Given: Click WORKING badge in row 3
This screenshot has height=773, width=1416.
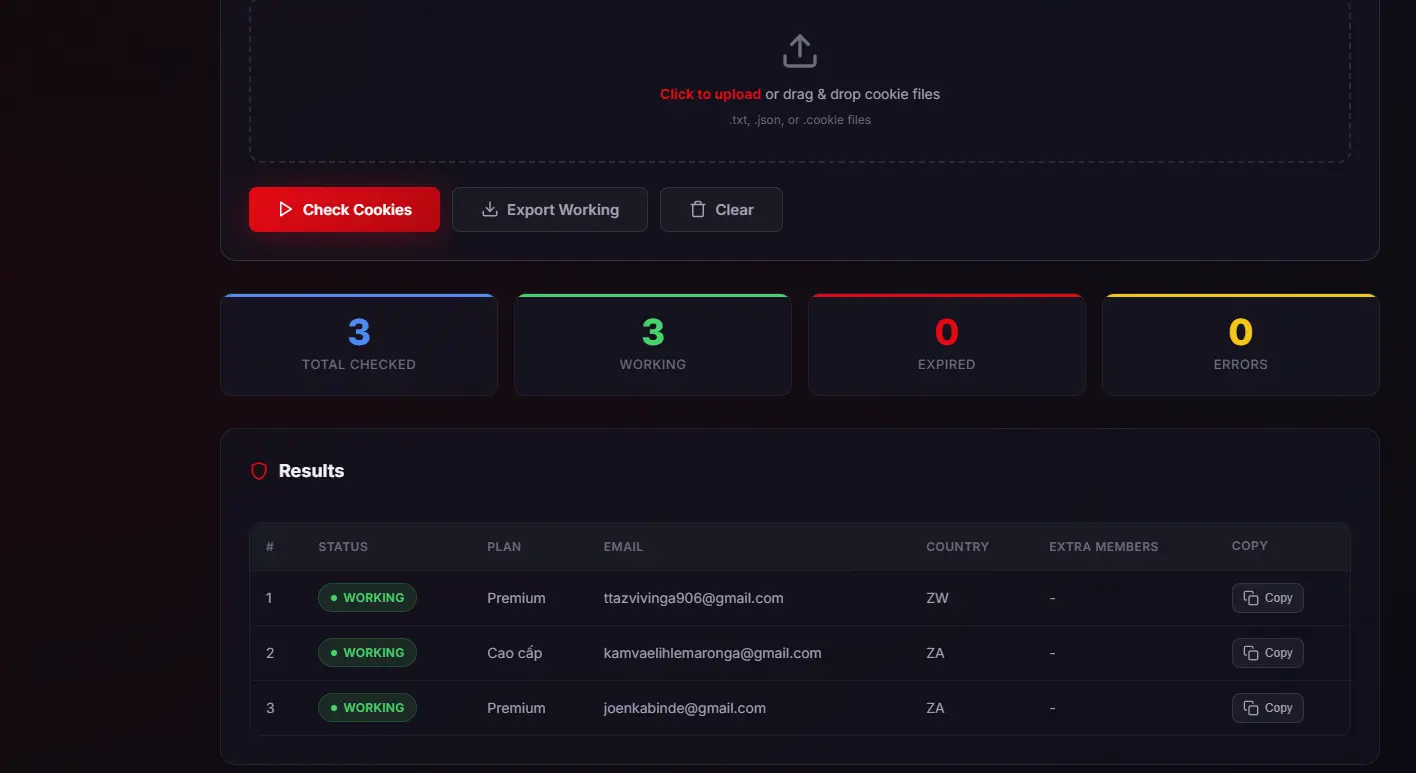Looking at the screenshot, I should (x=367, y=708).
